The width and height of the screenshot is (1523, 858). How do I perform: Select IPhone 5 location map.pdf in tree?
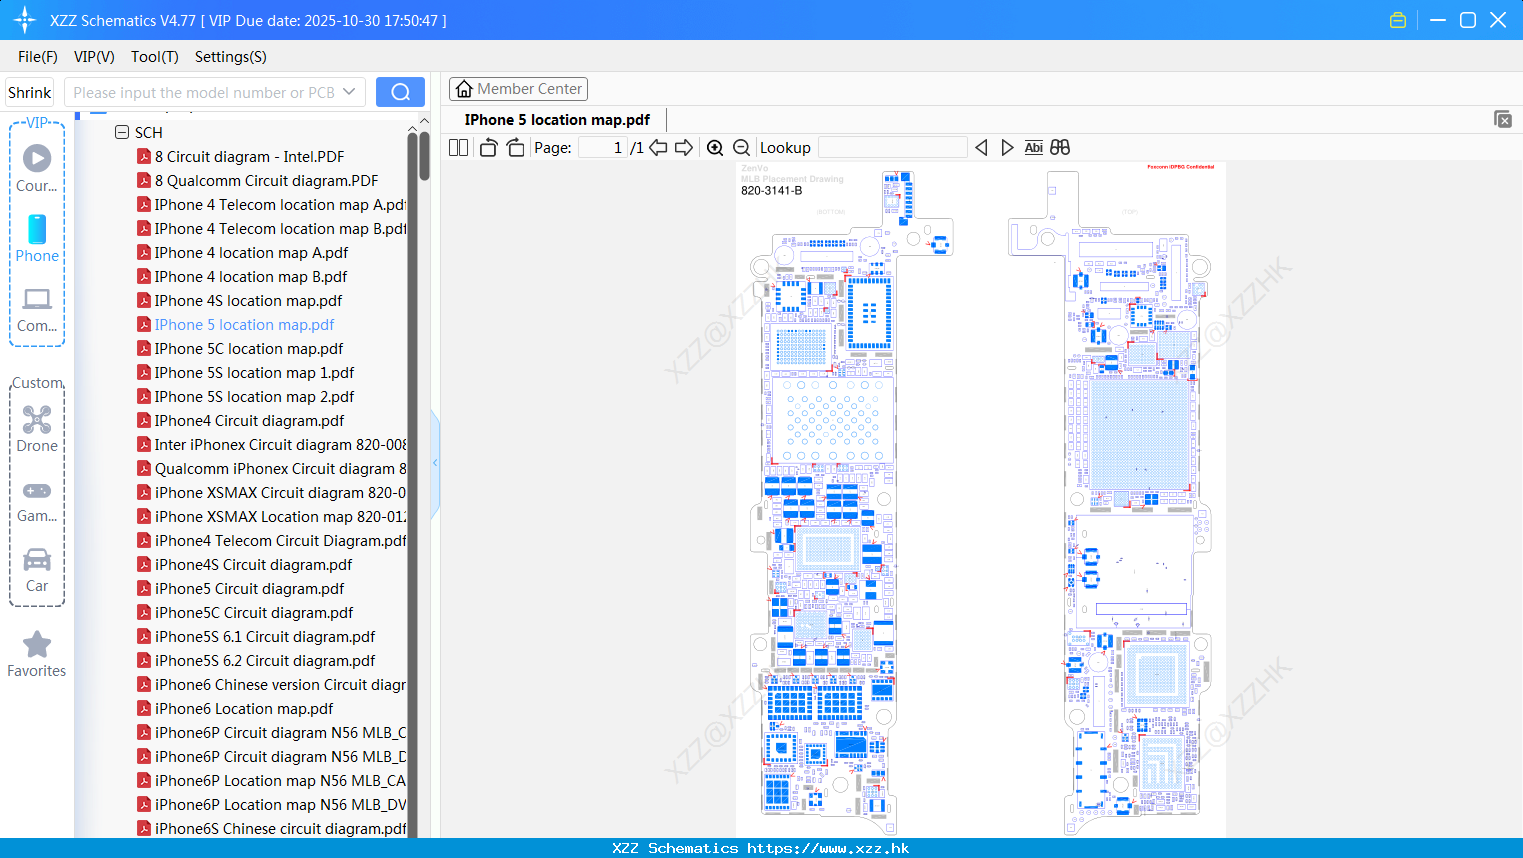coord(244,324)
